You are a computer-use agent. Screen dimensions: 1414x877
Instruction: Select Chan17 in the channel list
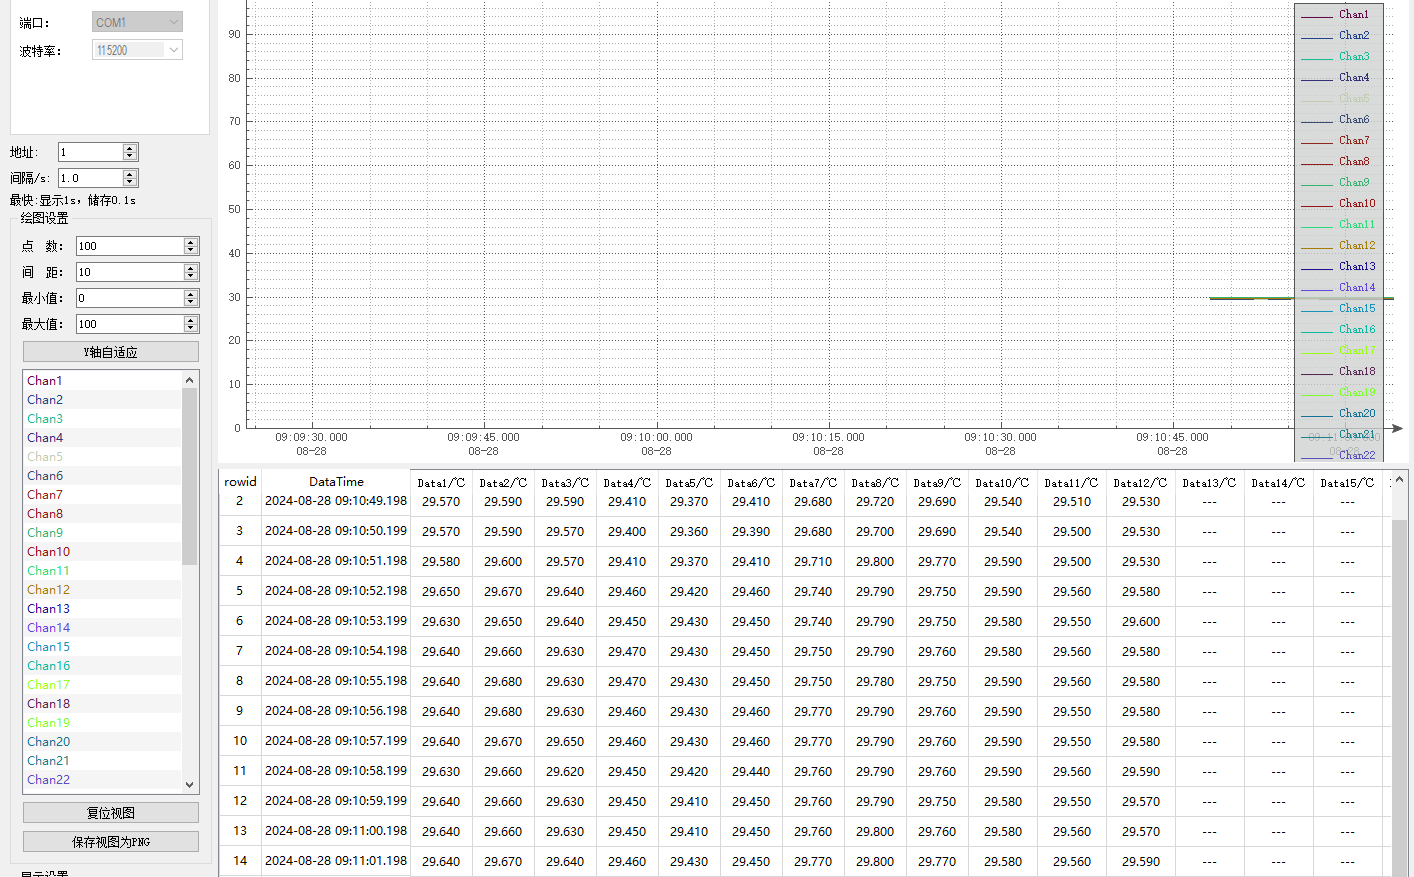click(49, 685)
